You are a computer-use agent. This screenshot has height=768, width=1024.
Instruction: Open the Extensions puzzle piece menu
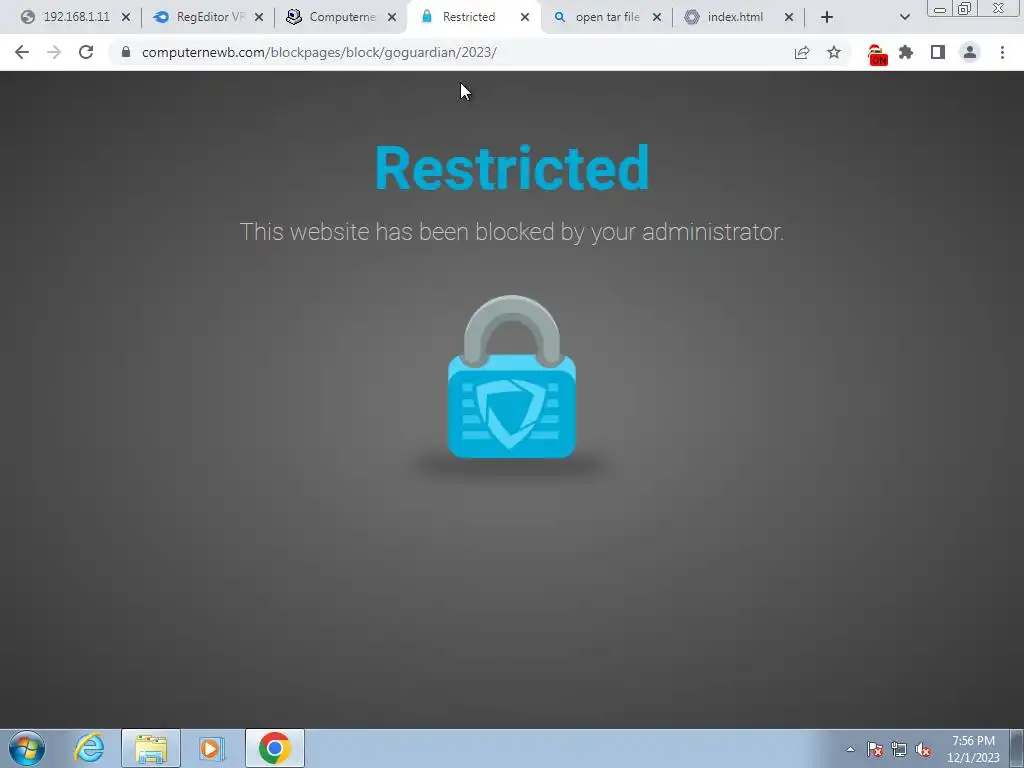(906, 52)
